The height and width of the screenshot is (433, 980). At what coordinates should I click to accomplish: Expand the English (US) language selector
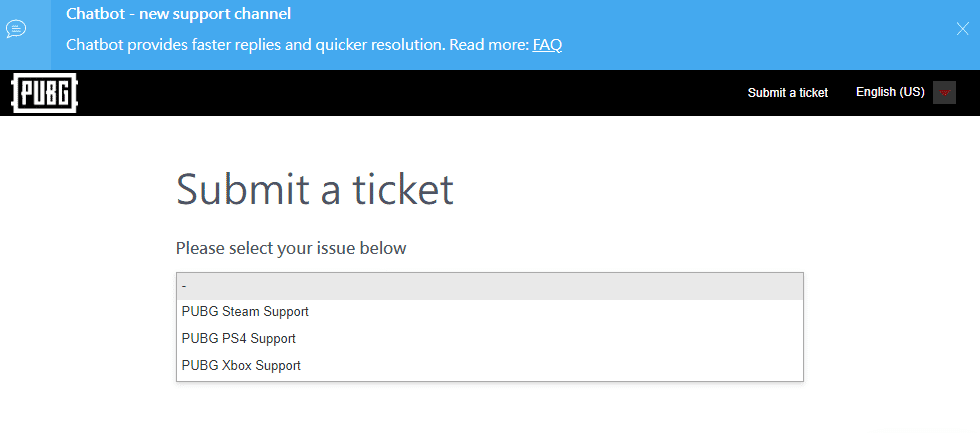click(x=890, y=92)
